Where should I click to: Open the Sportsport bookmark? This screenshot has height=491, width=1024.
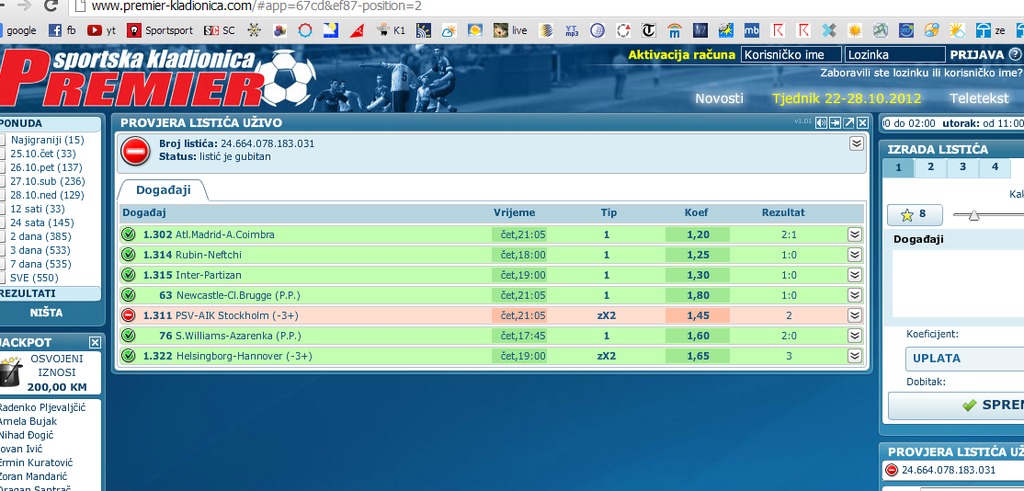tap(160, 30)
